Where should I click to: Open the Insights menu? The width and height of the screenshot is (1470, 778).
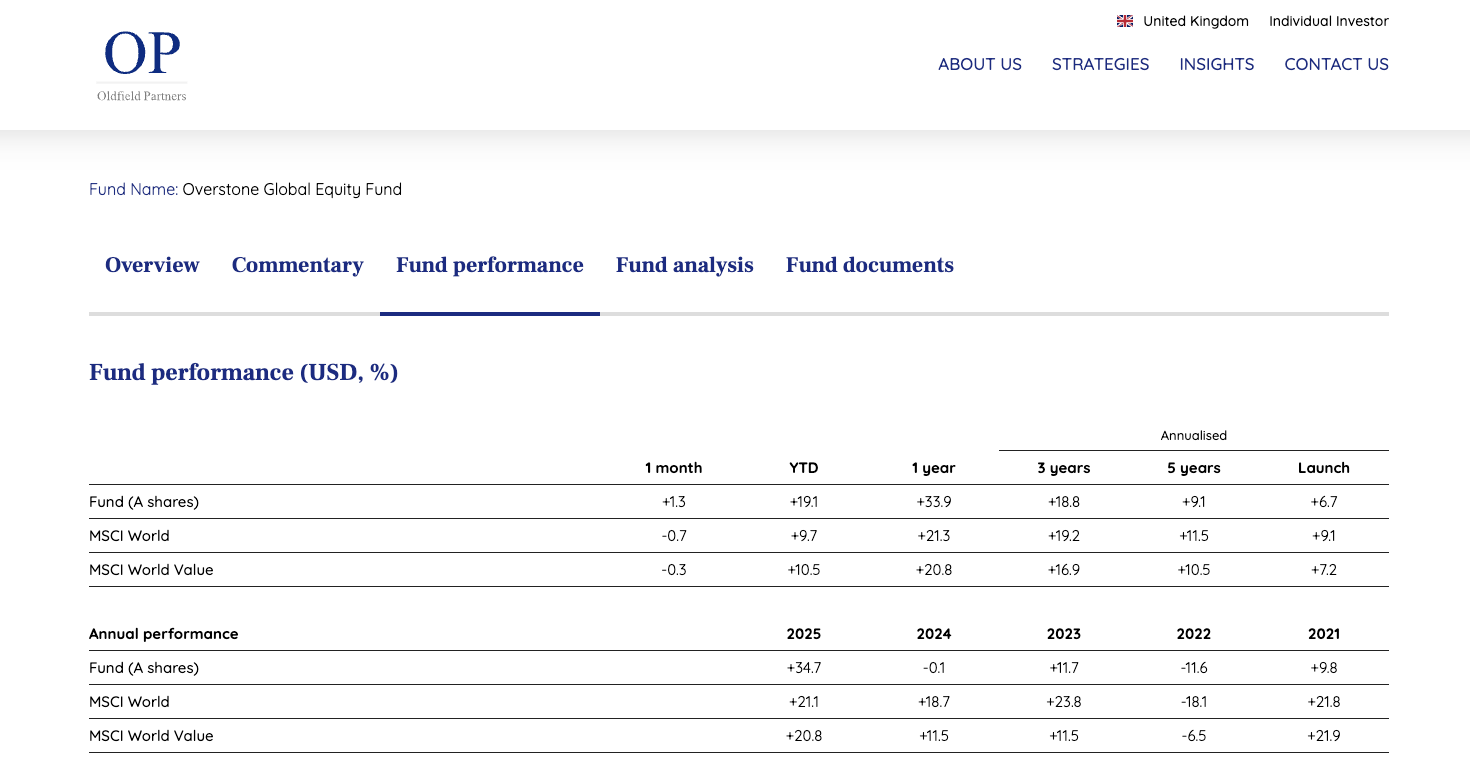pyautogui.click(x=1217, y=64)
